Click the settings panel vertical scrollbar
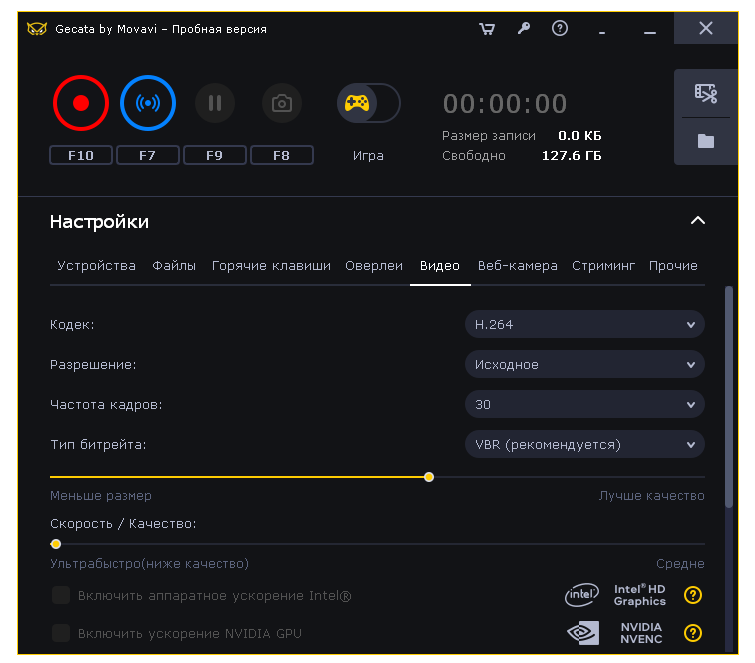Image resolution: width=755 pixels, height=663 pixels. (729, 397)
